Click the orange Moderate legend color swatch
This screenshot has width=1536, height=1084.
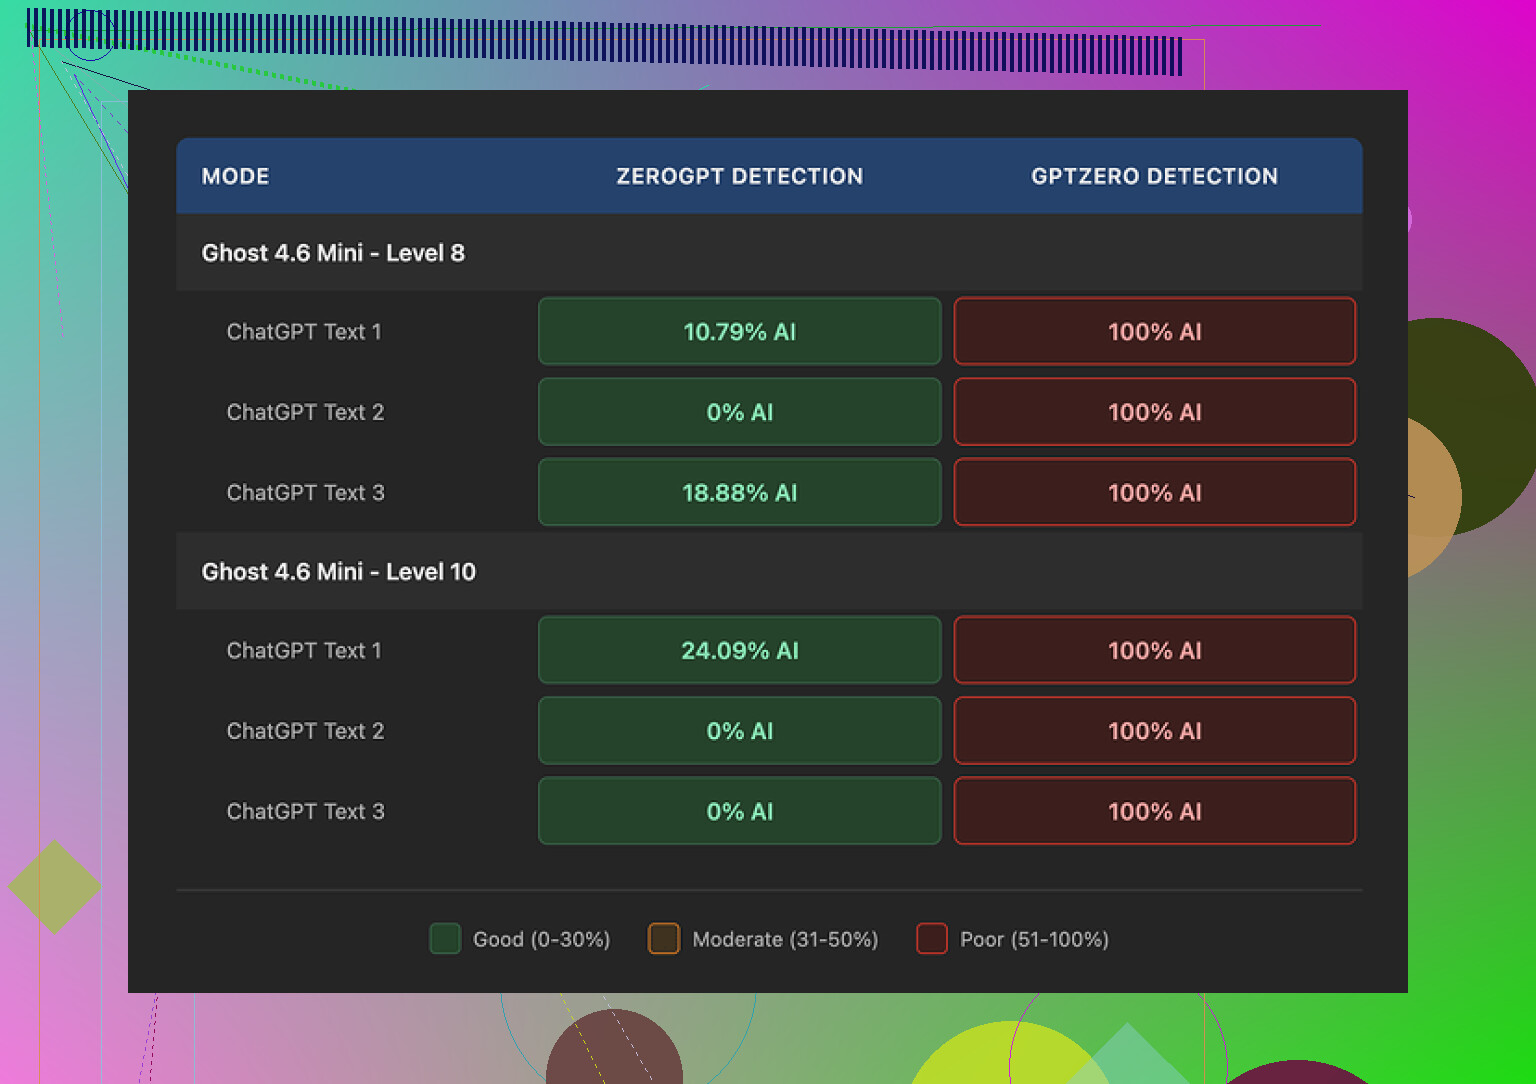(664, 939)
